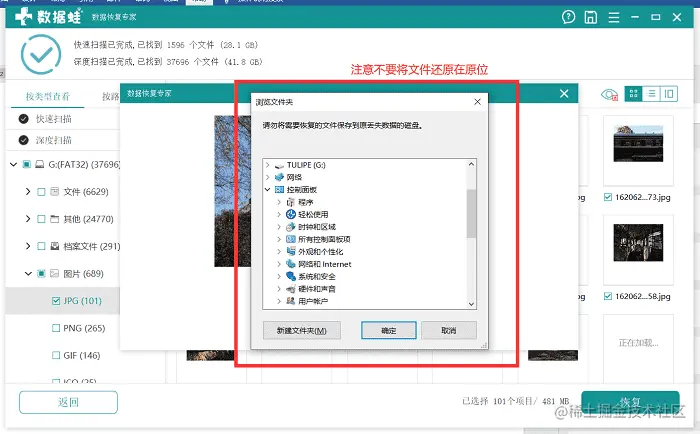The image size is (700, 434).
Task: Toggle the preview eye icon
Action: click(609, 94)
